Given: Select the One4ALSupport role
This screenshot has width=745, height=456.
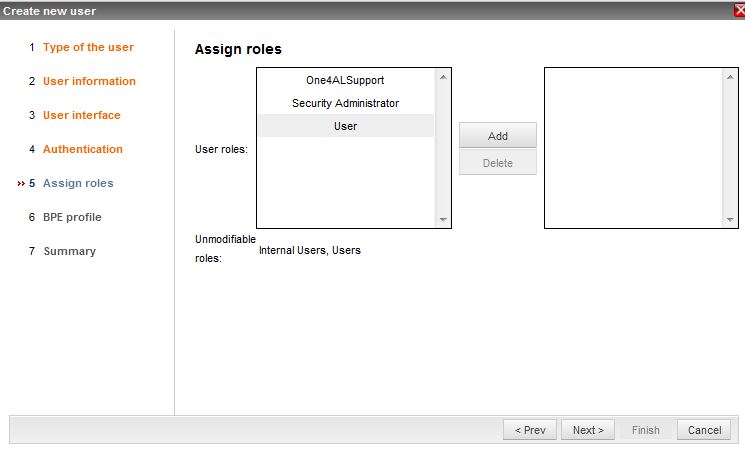Looking at the screenshot, I should (345, 80).
